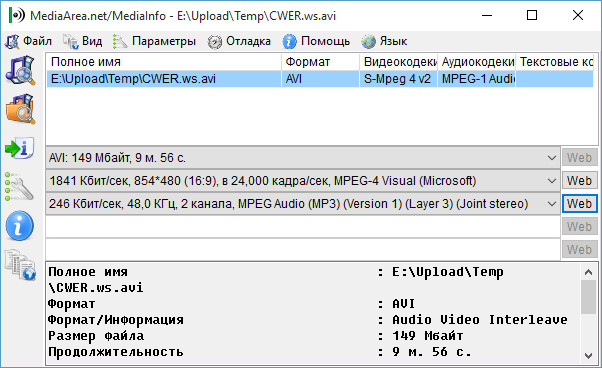
Task: Click the blue info icon beside Помощь
Action: (x=289, y=41)
